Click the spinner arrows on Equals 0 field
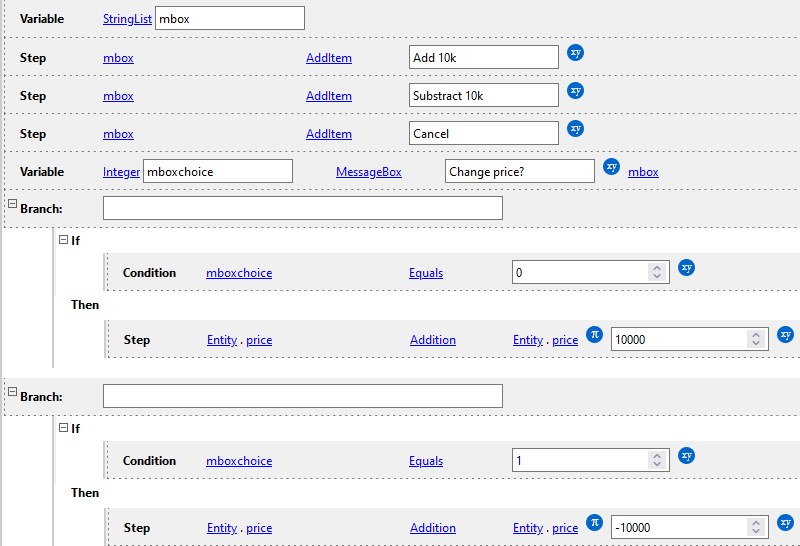Viewport: 800px width, 546px height. [x=657, y=273]
